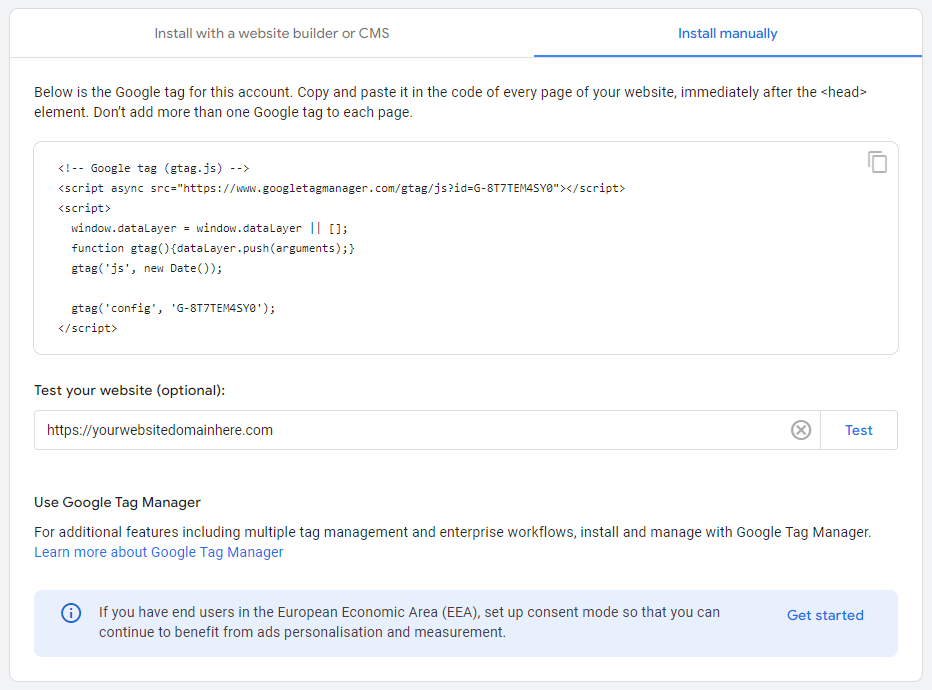
Task: Click the Google tag comment line in code
Action: coord(153,168)
